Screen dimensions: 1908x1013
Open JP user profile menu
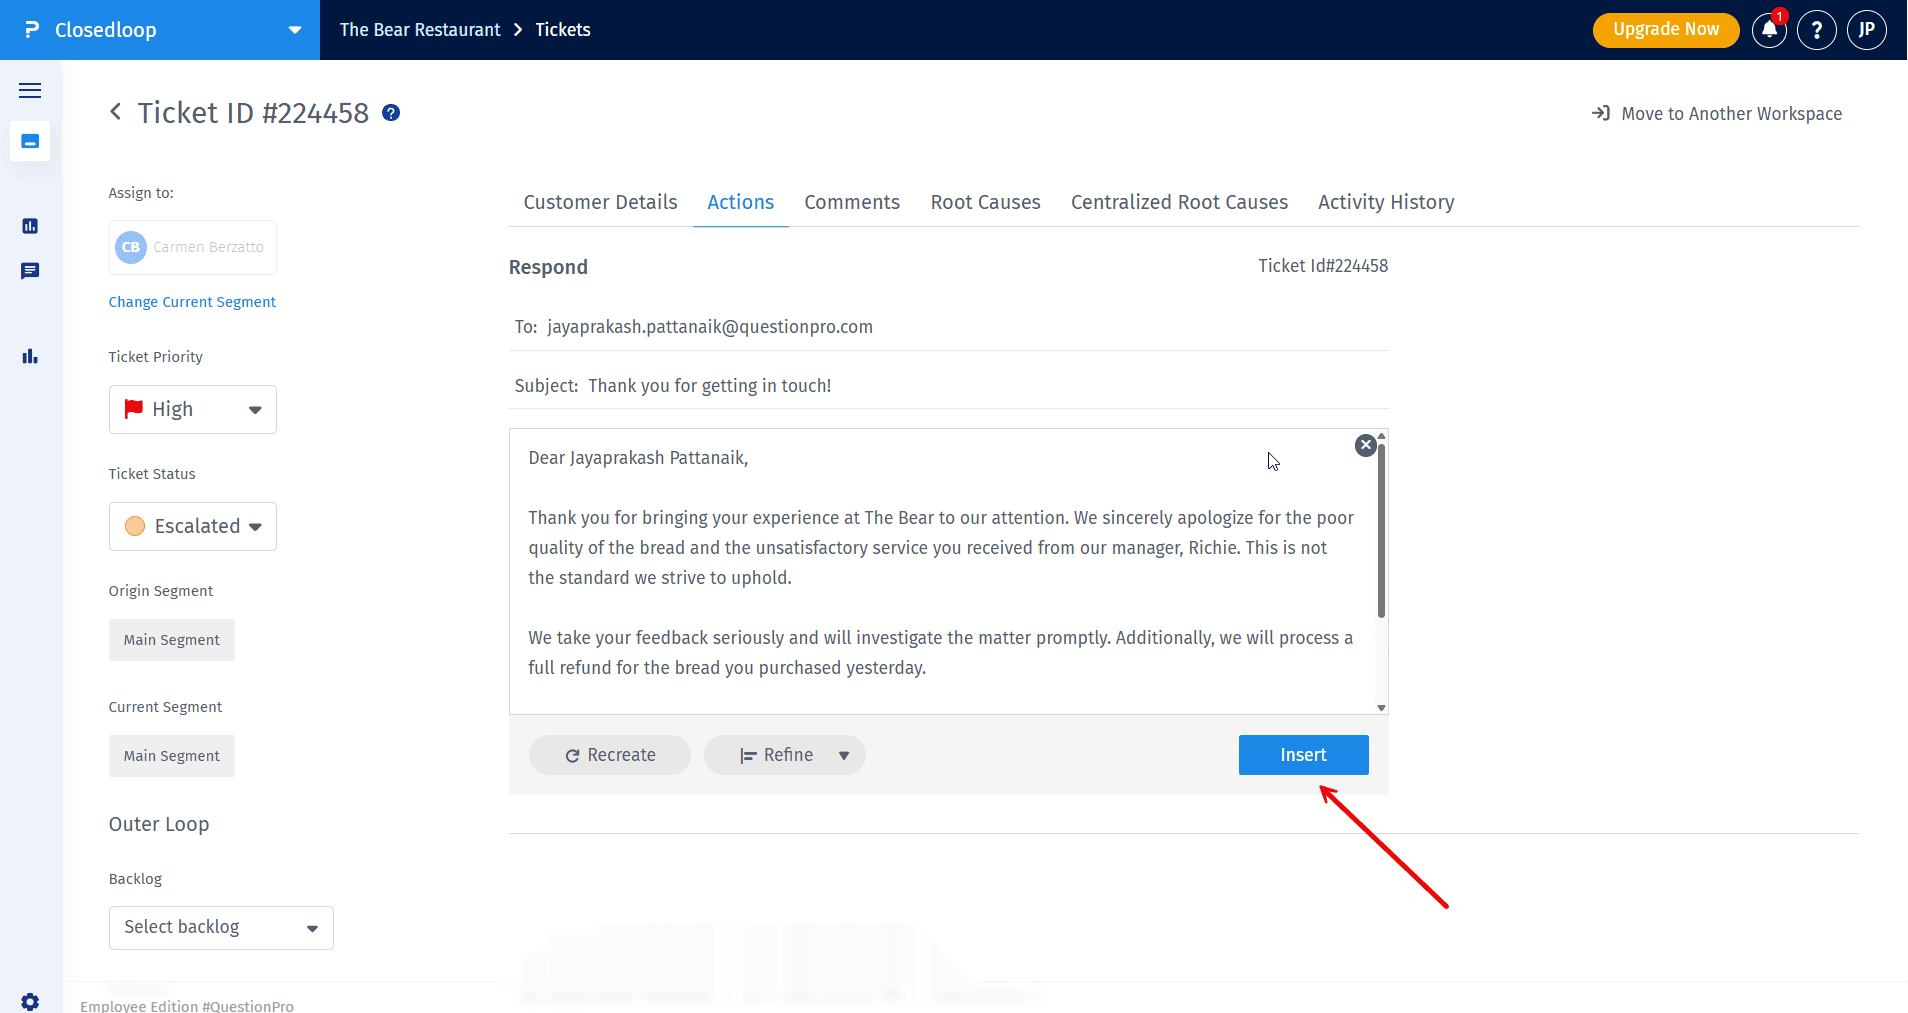click(x=1866, y=30)
